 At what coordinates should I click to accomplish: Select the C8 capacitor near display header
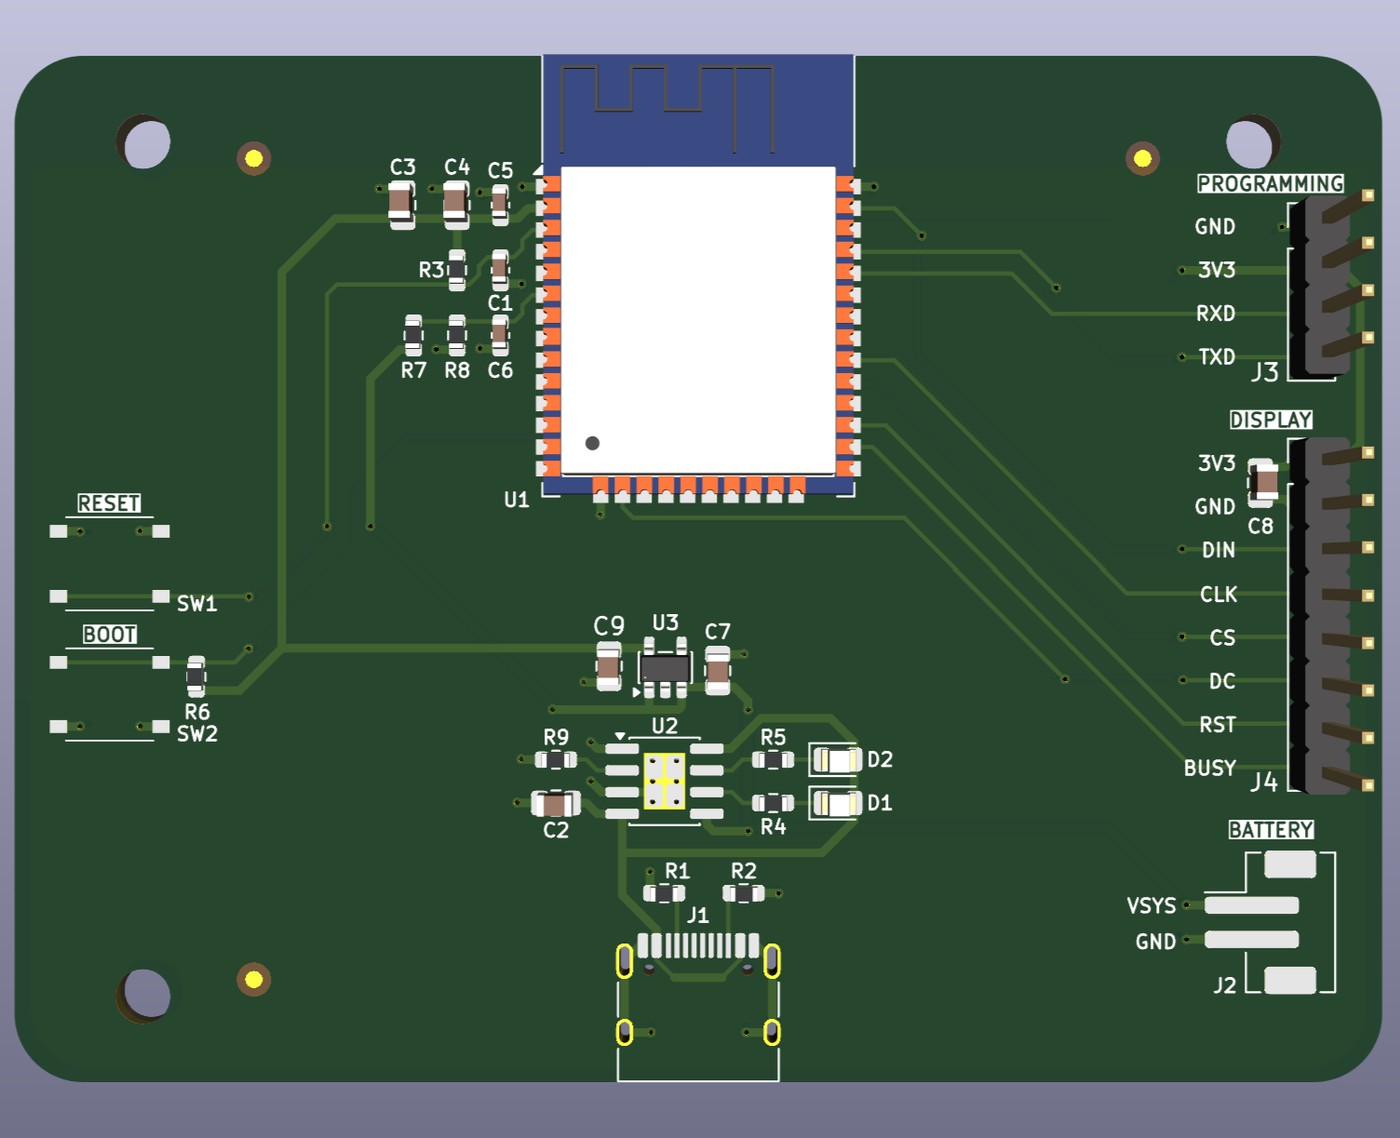[1263, 482]
